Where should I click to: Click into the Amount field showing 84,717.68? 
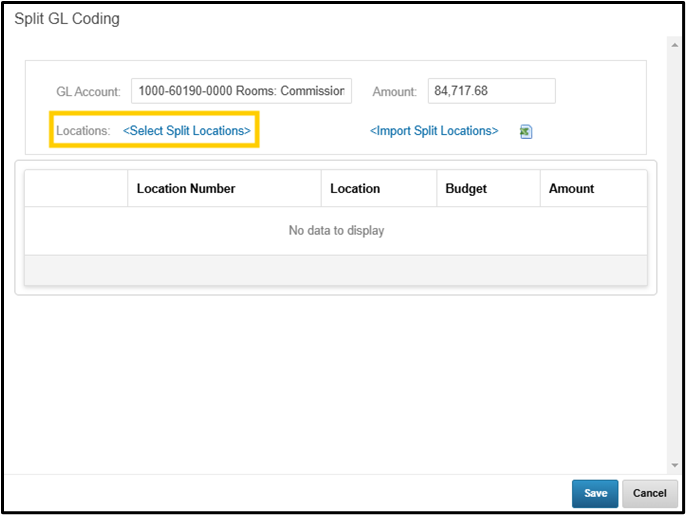(x=491, y=91)
